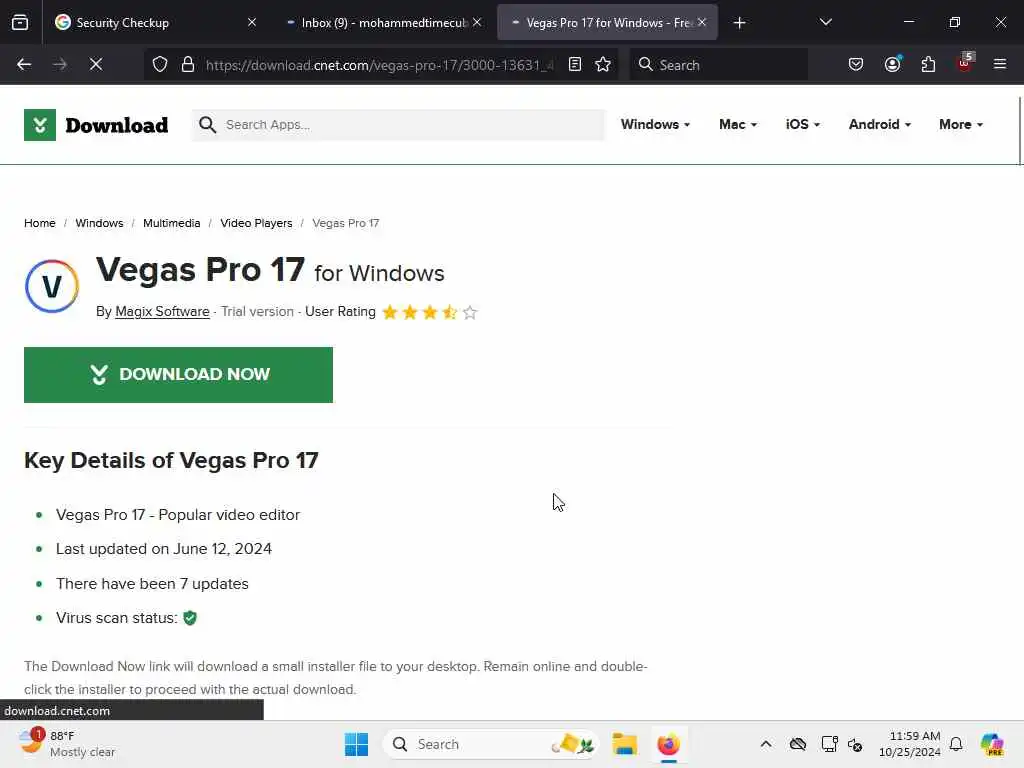The width and height of the screenshot is (1024, 768).
Task: Click the uBlock extension icon with badge
Action: 965,63
